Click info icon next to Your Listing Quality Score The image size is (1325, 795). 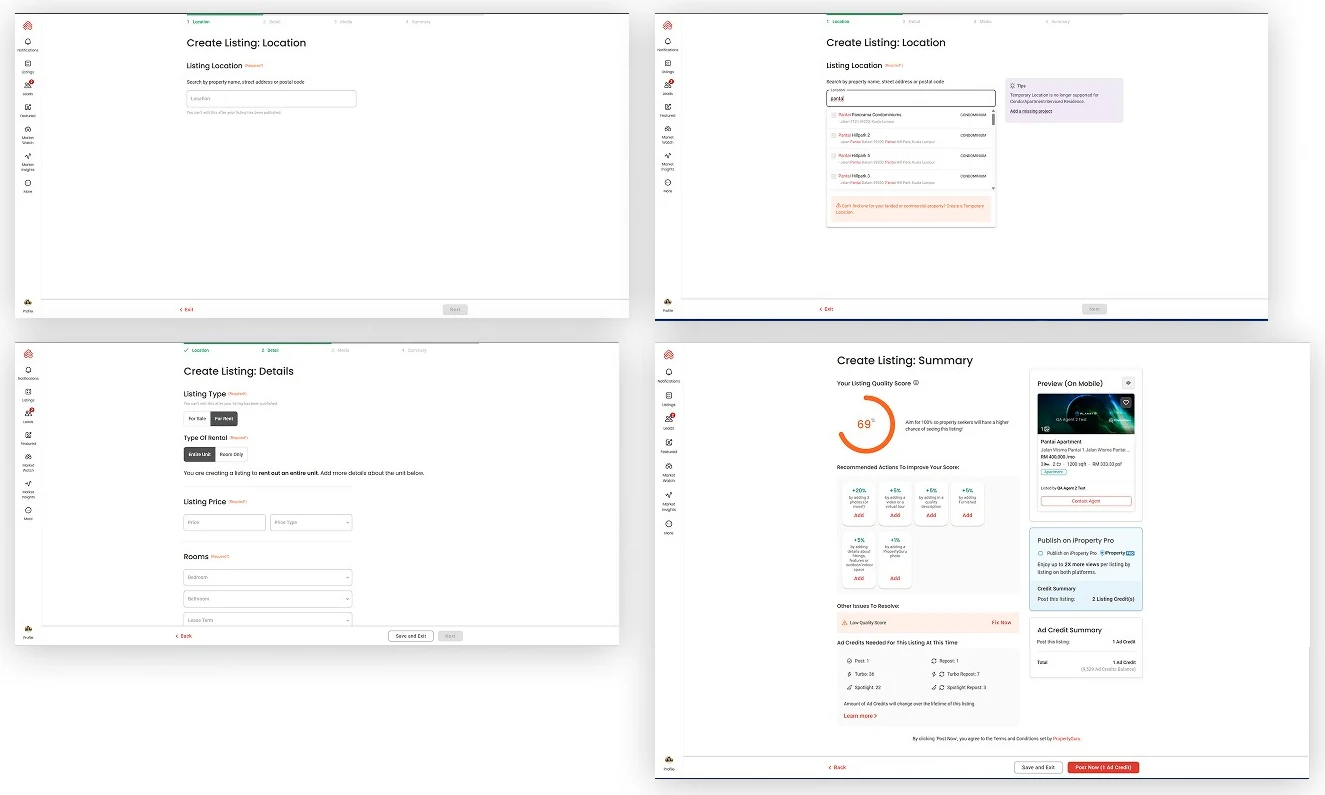click(916, 382)
